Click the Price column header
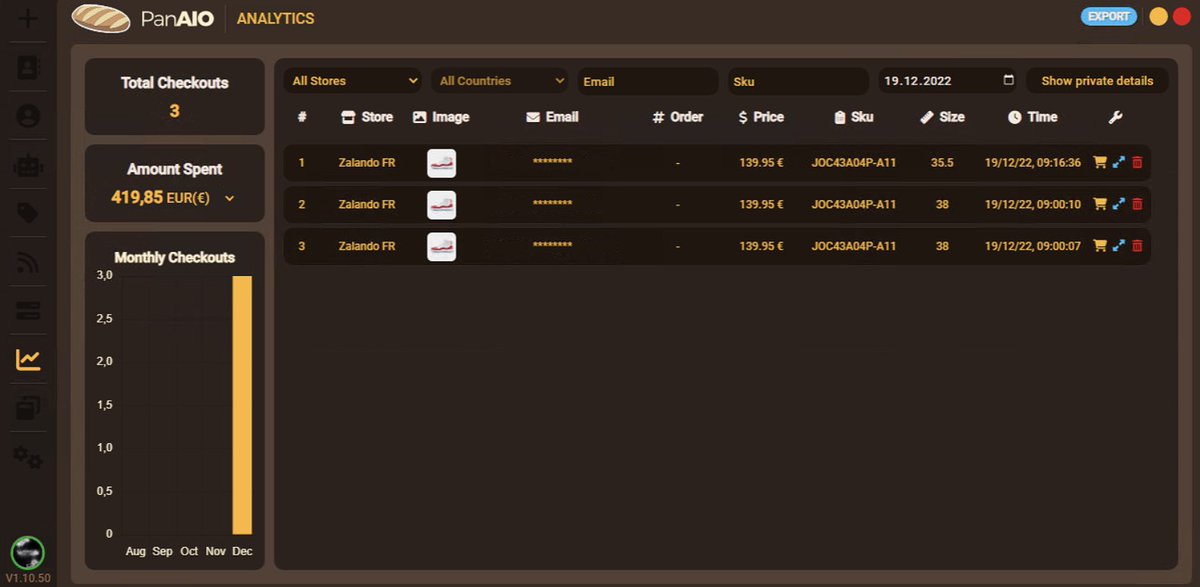Viewport: 1200px width, 587px height. (761, 117)
